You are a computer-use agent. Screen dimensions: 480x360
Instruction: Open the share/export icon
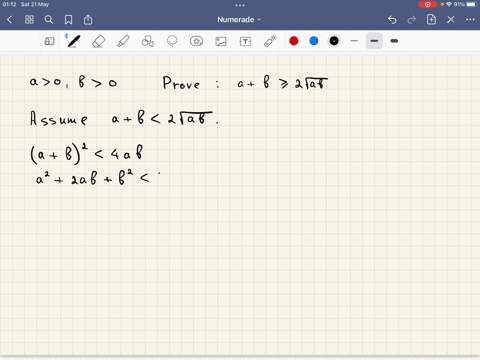pyautogui.click(x=88, y=20)
